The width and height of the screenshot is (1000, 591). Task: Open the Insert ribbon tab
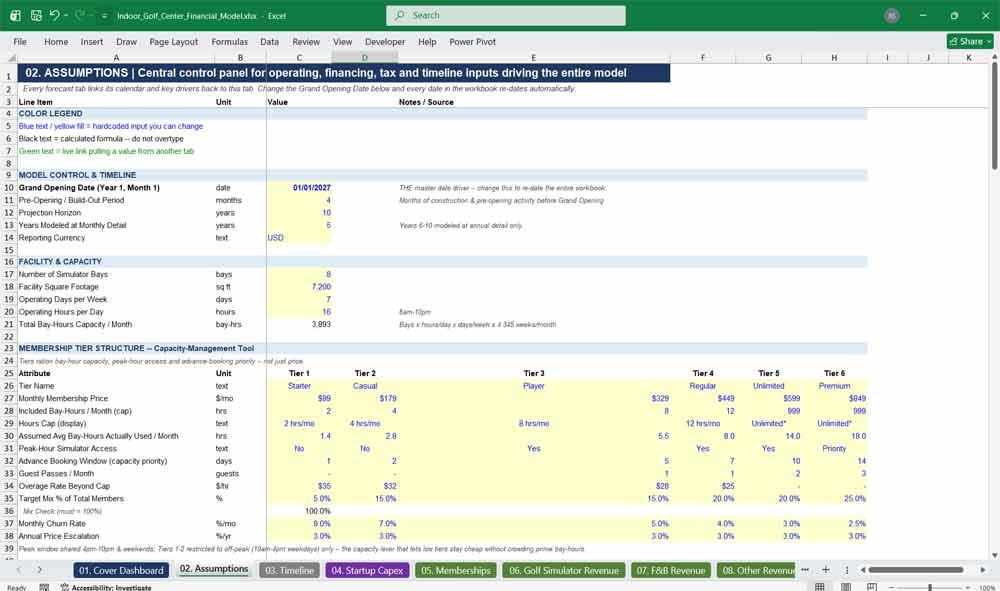tap(91, 41)
